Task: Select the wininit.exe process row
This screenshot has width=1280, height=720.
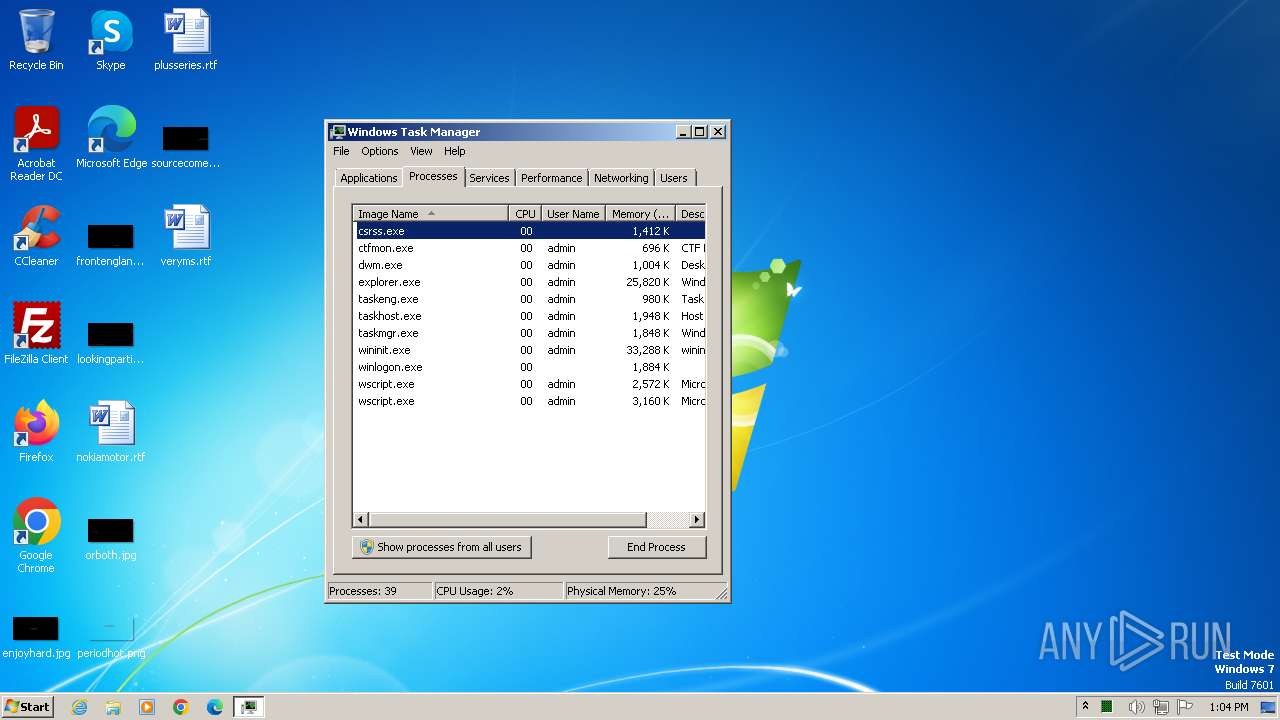Action: (x=529, y=350)
